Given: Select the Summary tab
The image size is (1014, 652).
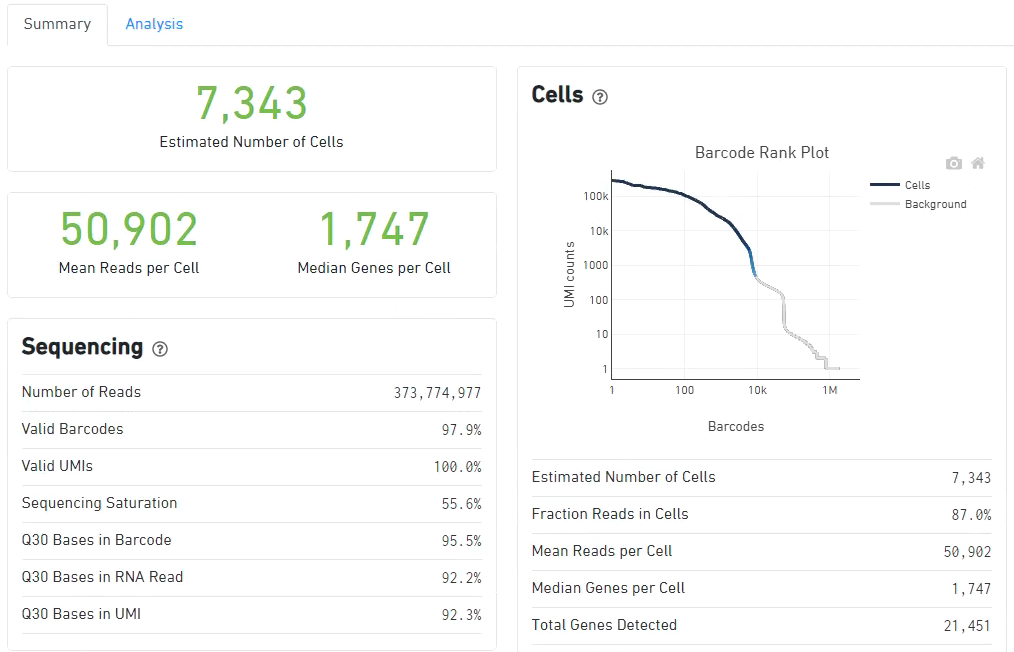Looking at the screenshot, I should pyautogui.click(x=57, y=24).
